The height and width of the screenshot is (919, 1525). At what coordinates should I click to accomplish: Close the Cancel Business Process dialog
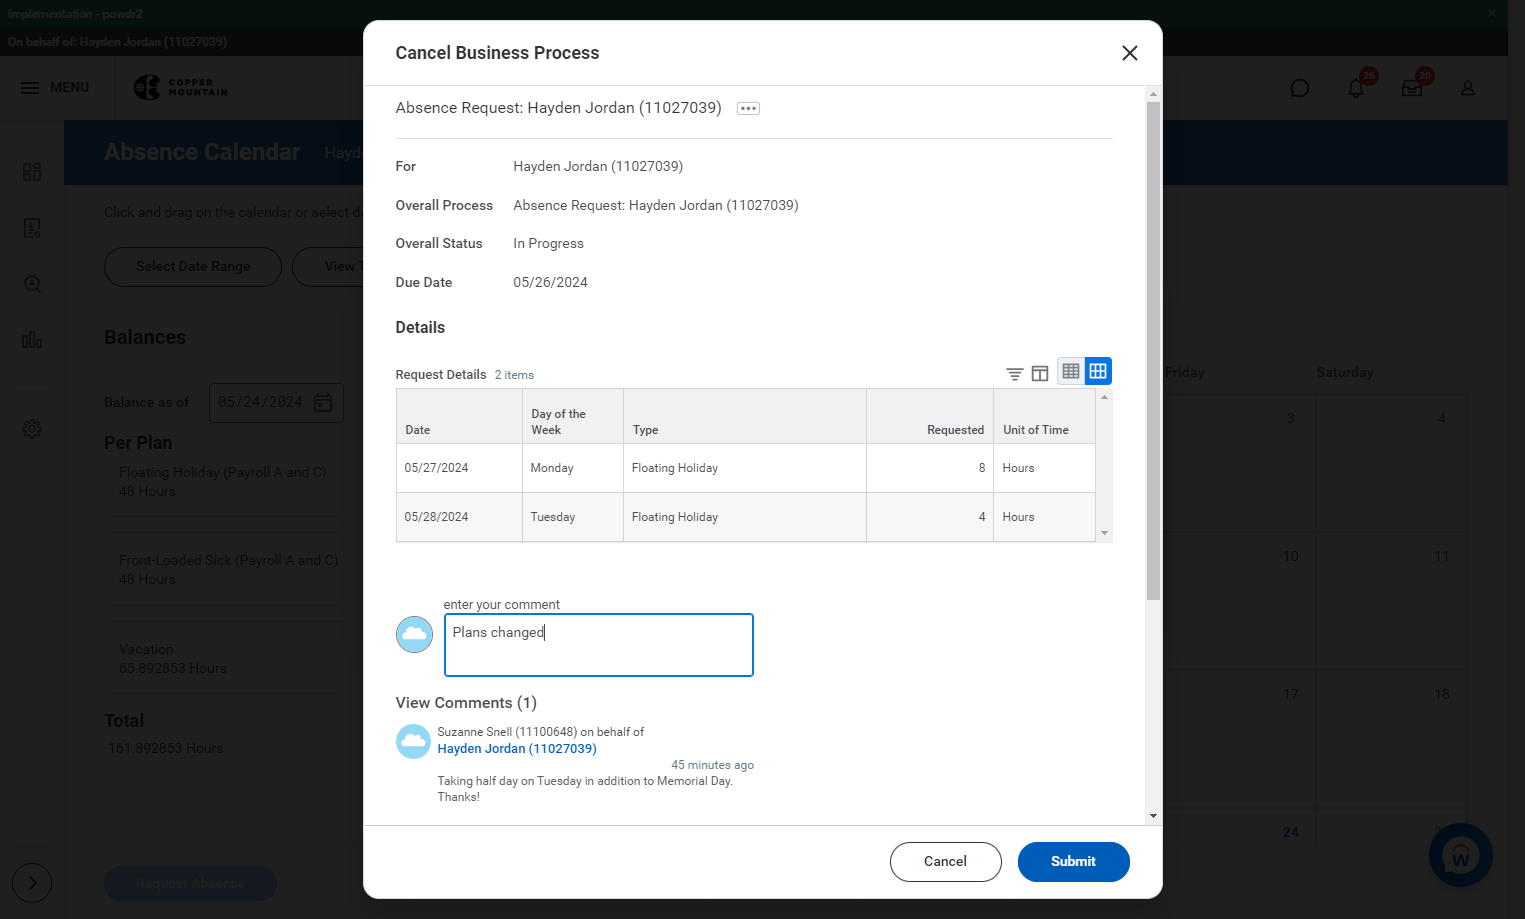[x=1130, y=53]
